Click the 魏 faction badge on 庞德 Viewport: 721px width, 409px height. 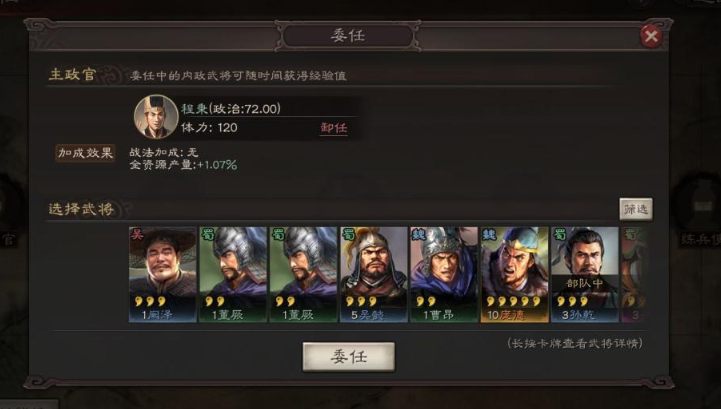coord(489,235)
